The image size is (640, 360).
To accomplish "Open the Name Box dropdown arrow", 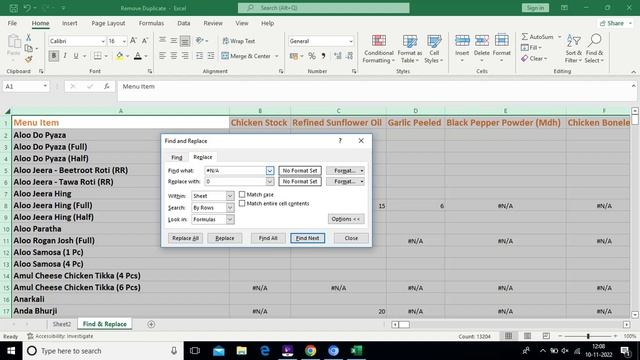I will (x=45, y=86).
